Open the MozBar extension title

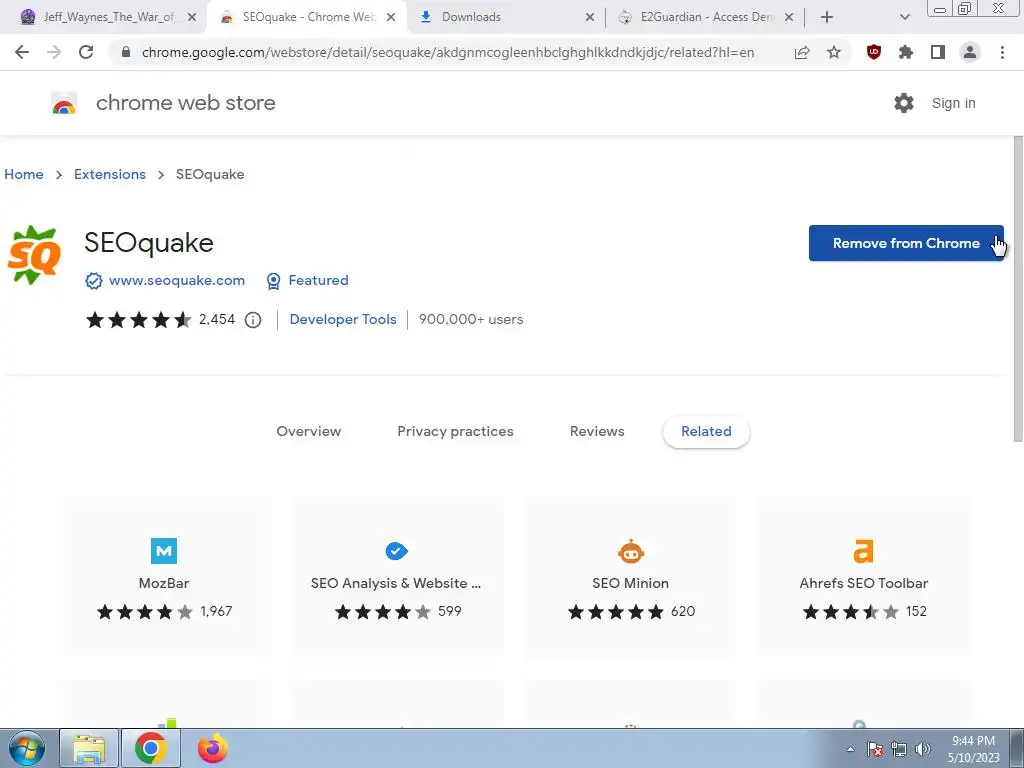click(x=164, y=583)
